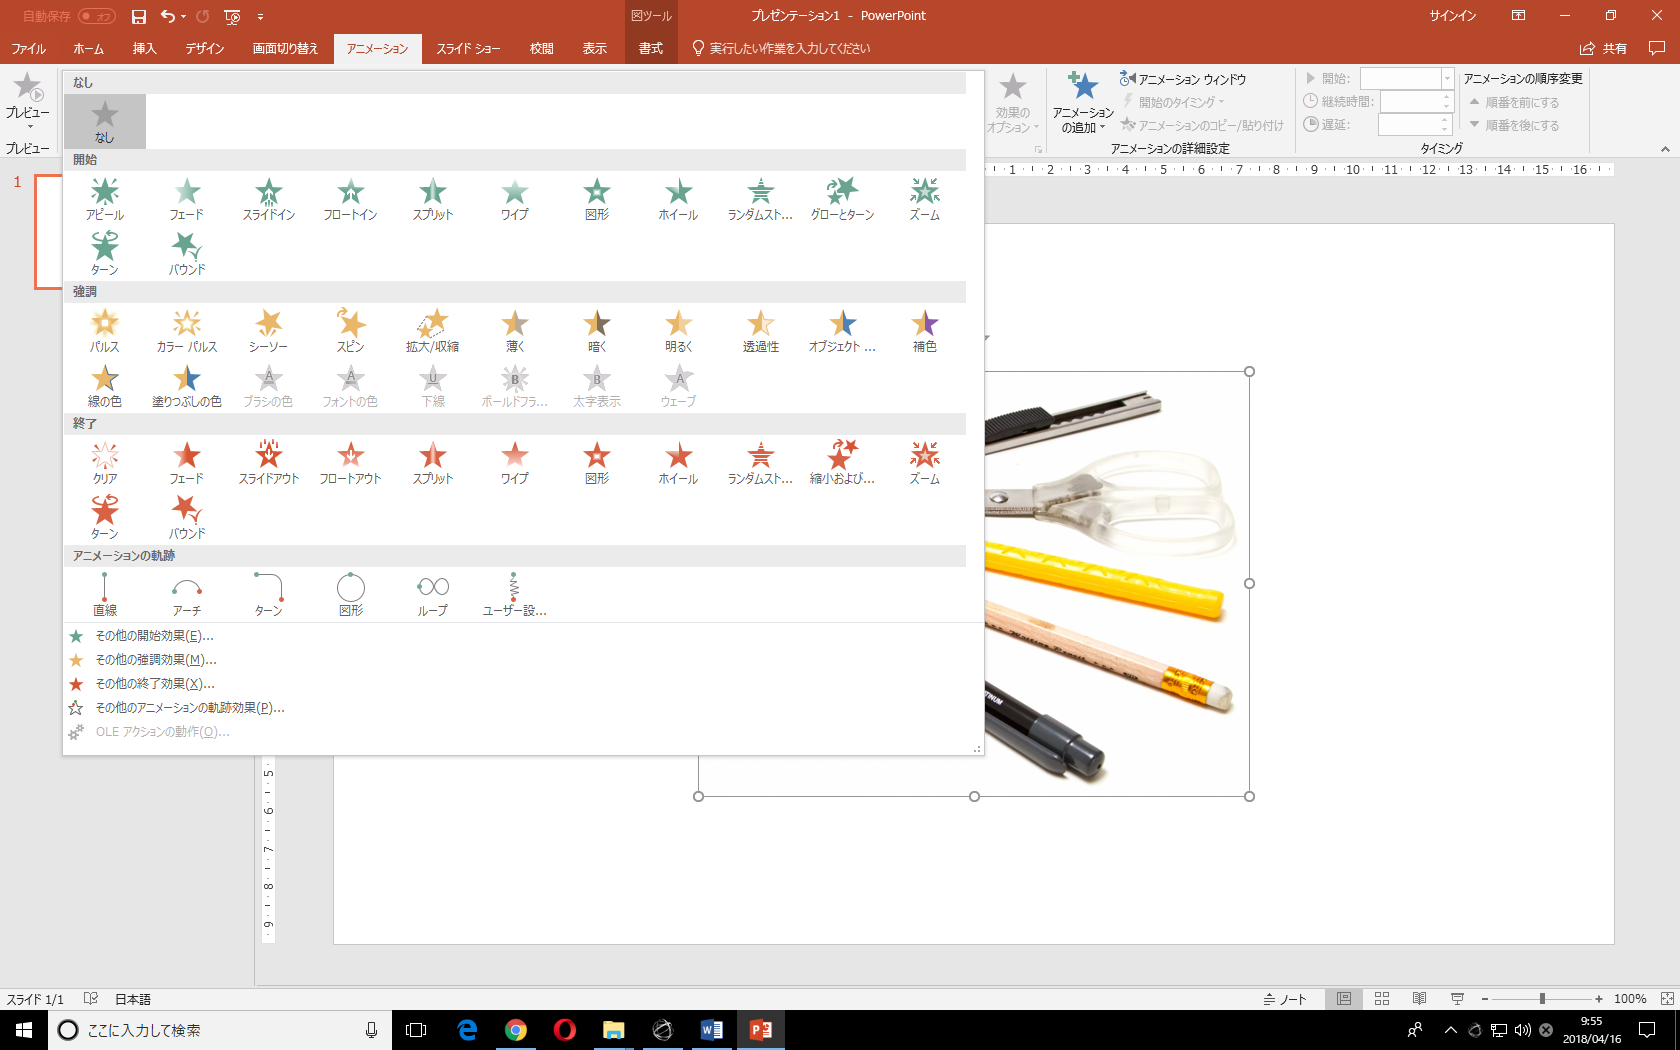
Task: Select the 直線 motion path
Action: point(105,595)
